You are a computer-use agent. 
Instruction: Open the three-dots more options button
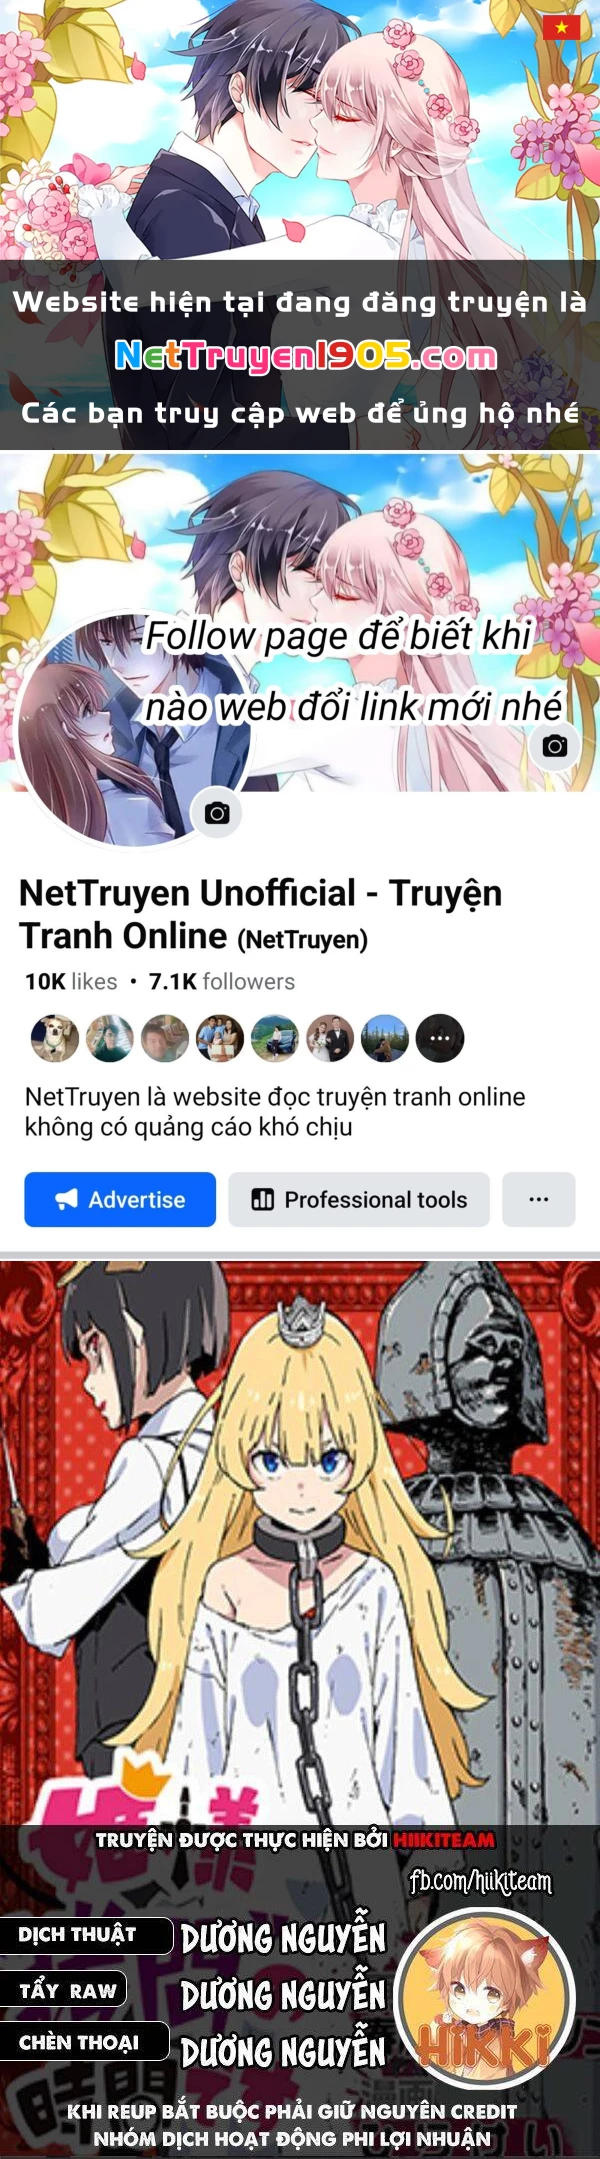[539, 1199]
